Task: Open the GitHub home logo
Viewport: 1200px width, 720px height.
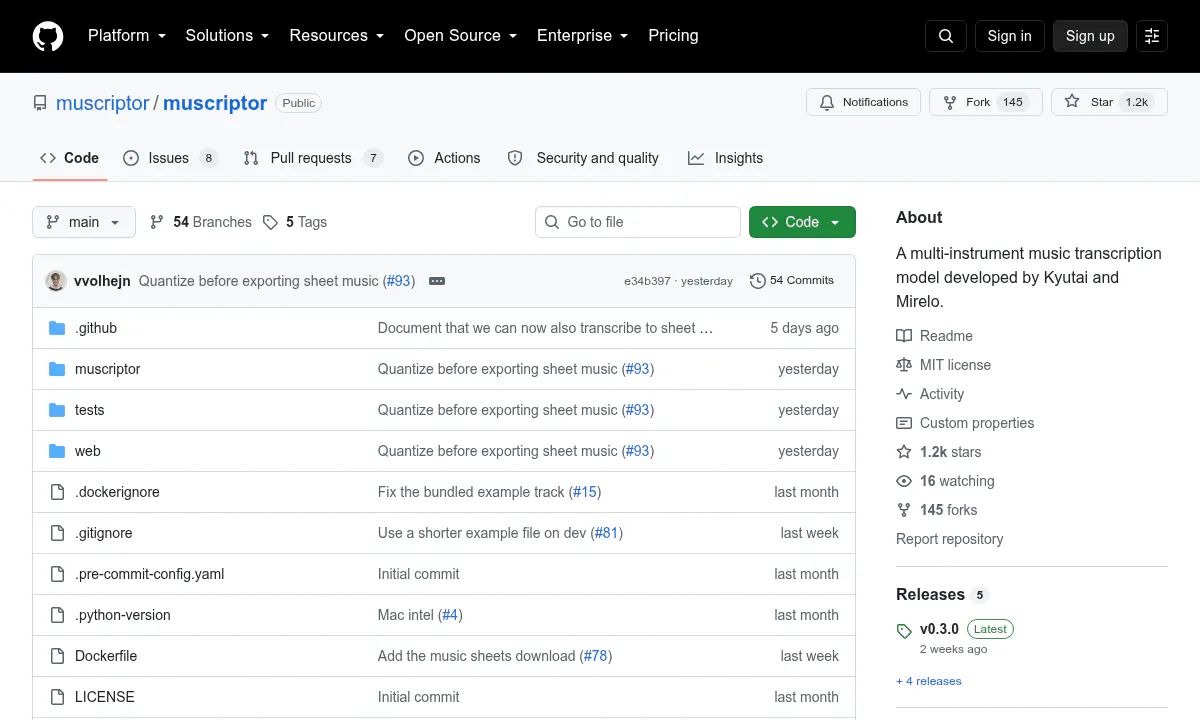Action: click(x=48, y=36)
